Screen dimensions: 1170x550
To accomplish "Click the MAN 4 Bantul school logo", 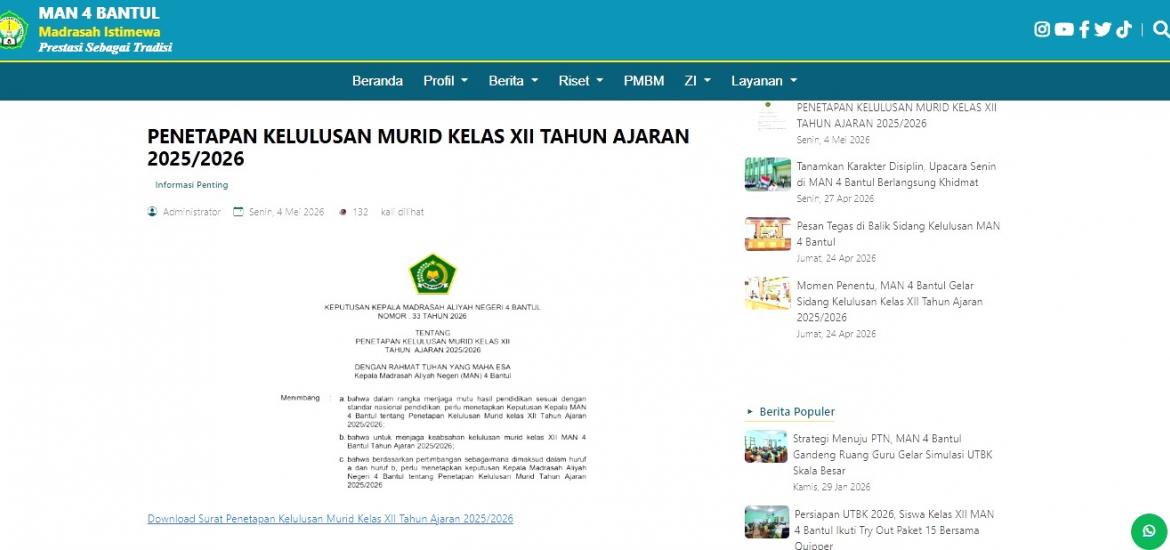I will [x=13, y=30].
